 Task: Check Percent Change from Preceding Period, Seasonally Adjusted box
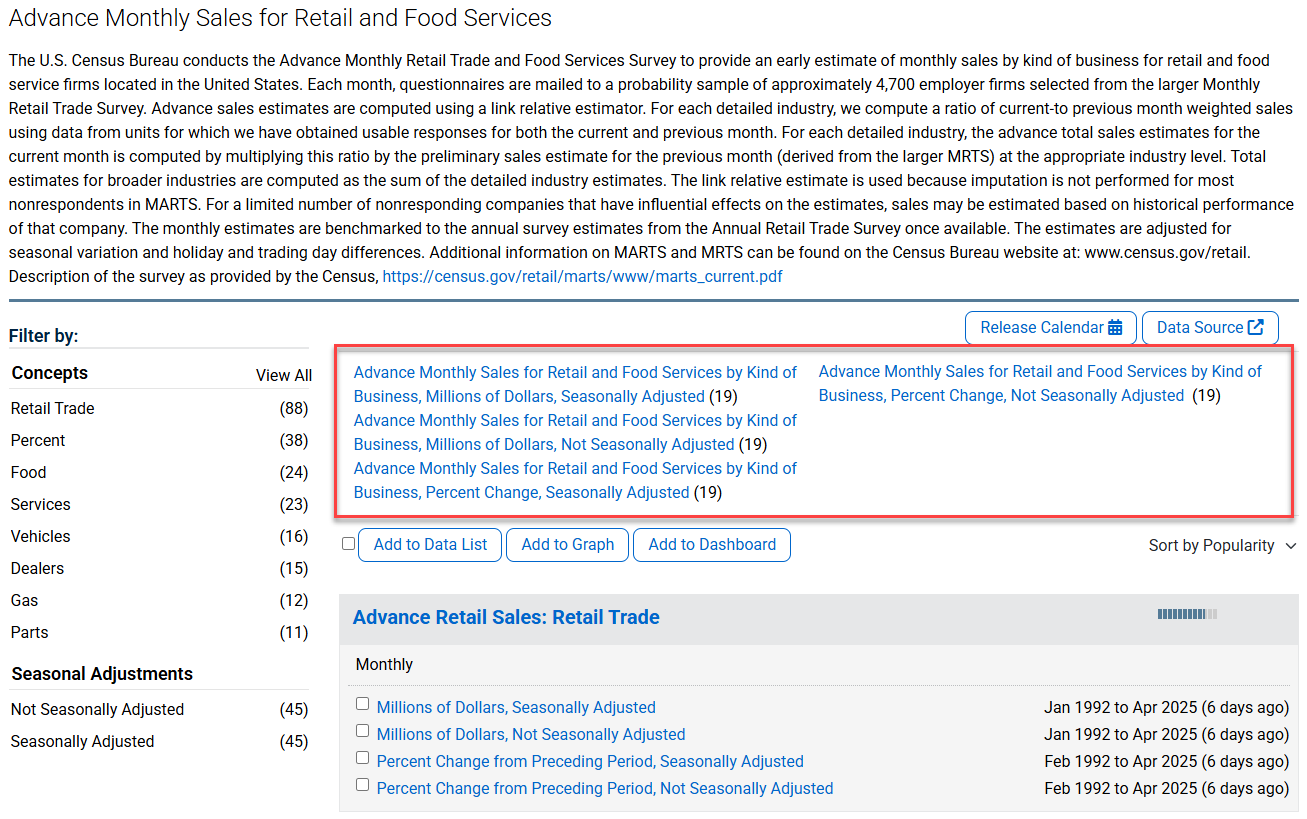click(x=362, y=758)
